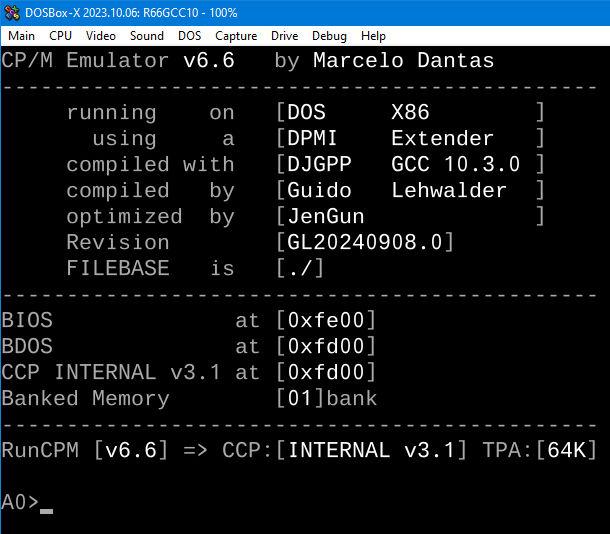The height and width of the screenshot is (534, 610).
Task: Click the DOSBox-X application icon in title bar
Action: coord(12,13)
